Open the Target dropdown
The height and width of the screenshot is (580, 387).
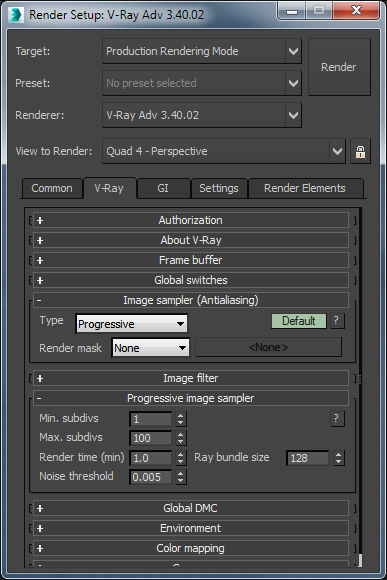tap(202, 51)
